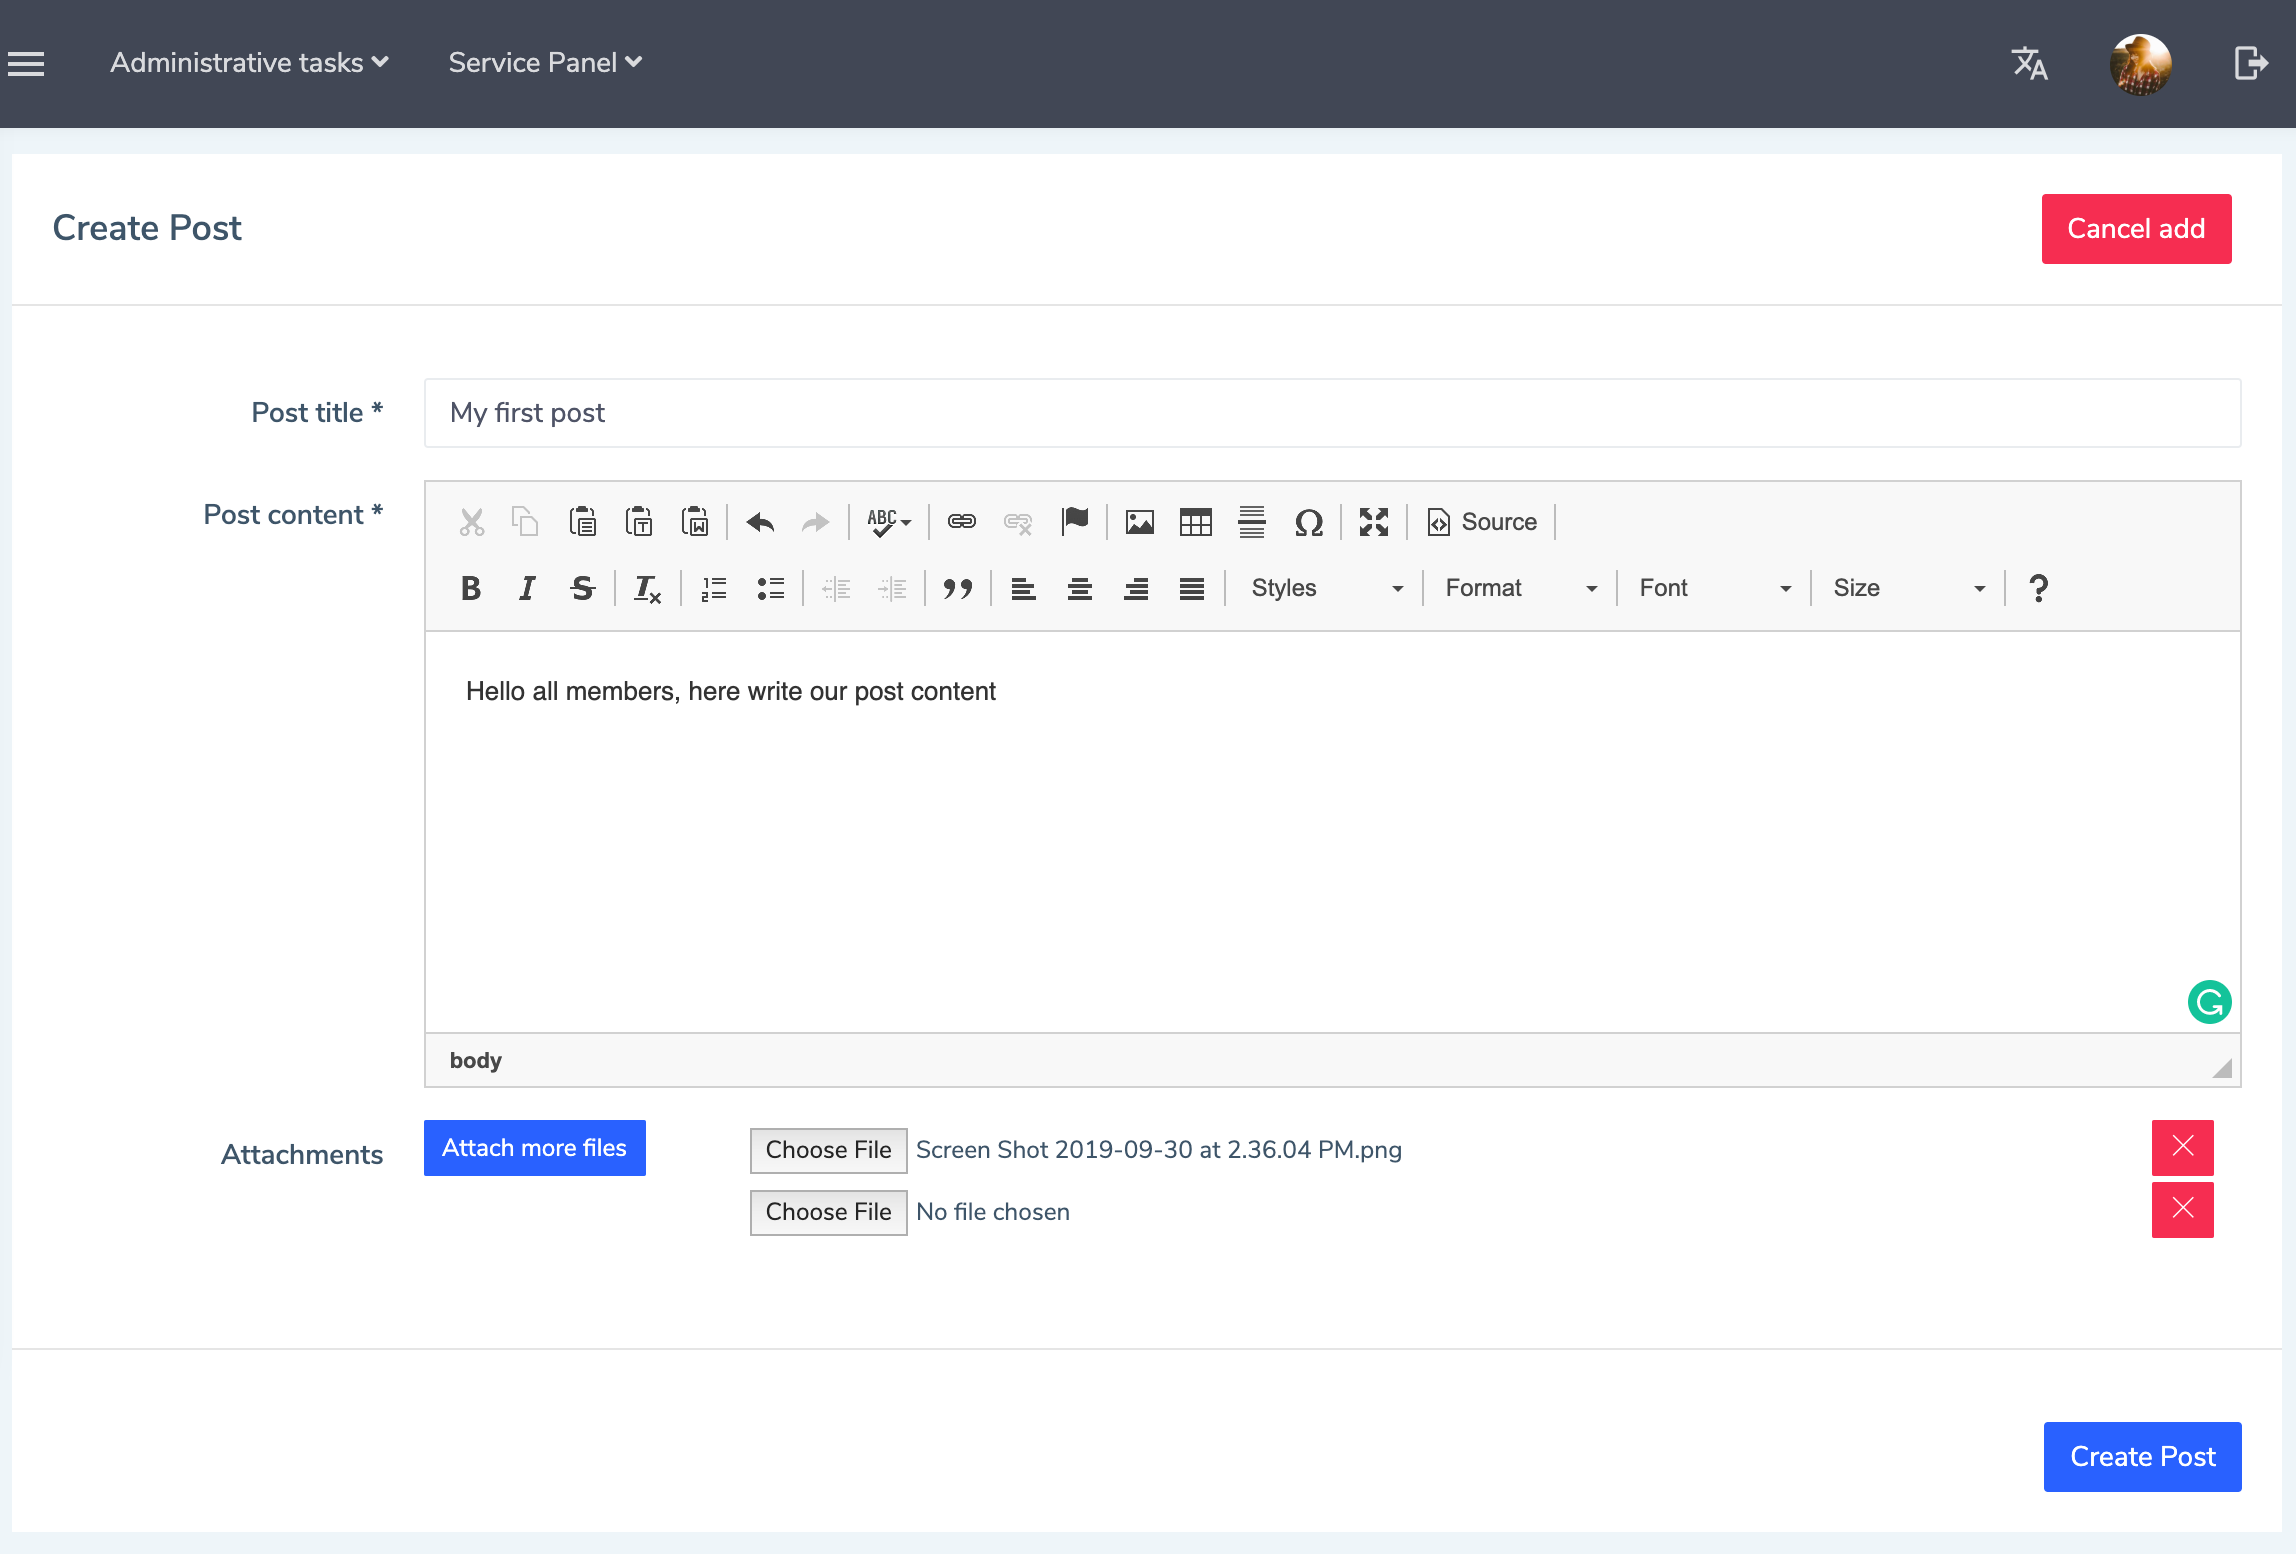Click the Insert Table icon

pyautogui.click(x=1196, y=522)
